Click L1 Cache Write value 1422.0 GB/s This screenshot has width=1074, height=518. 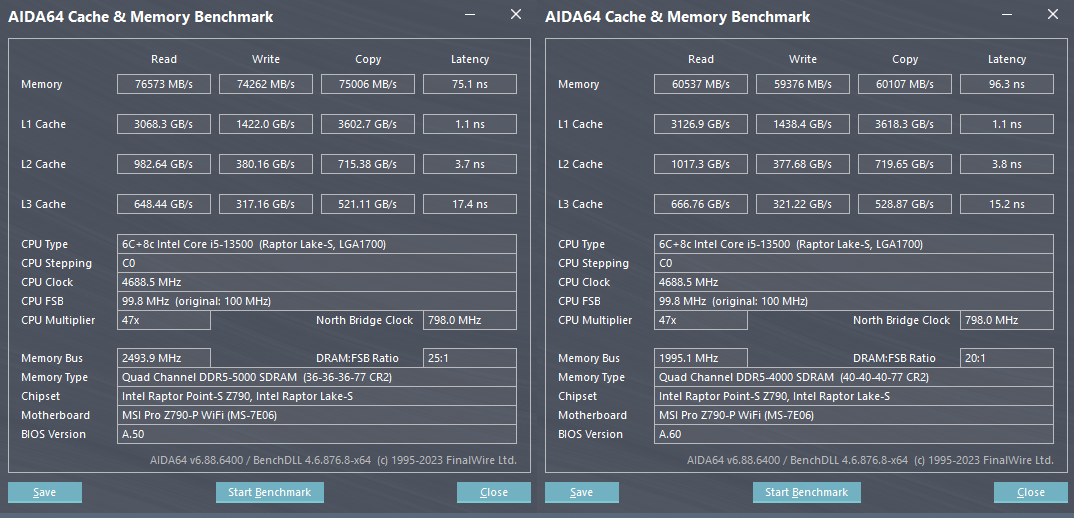click(266, 124)
